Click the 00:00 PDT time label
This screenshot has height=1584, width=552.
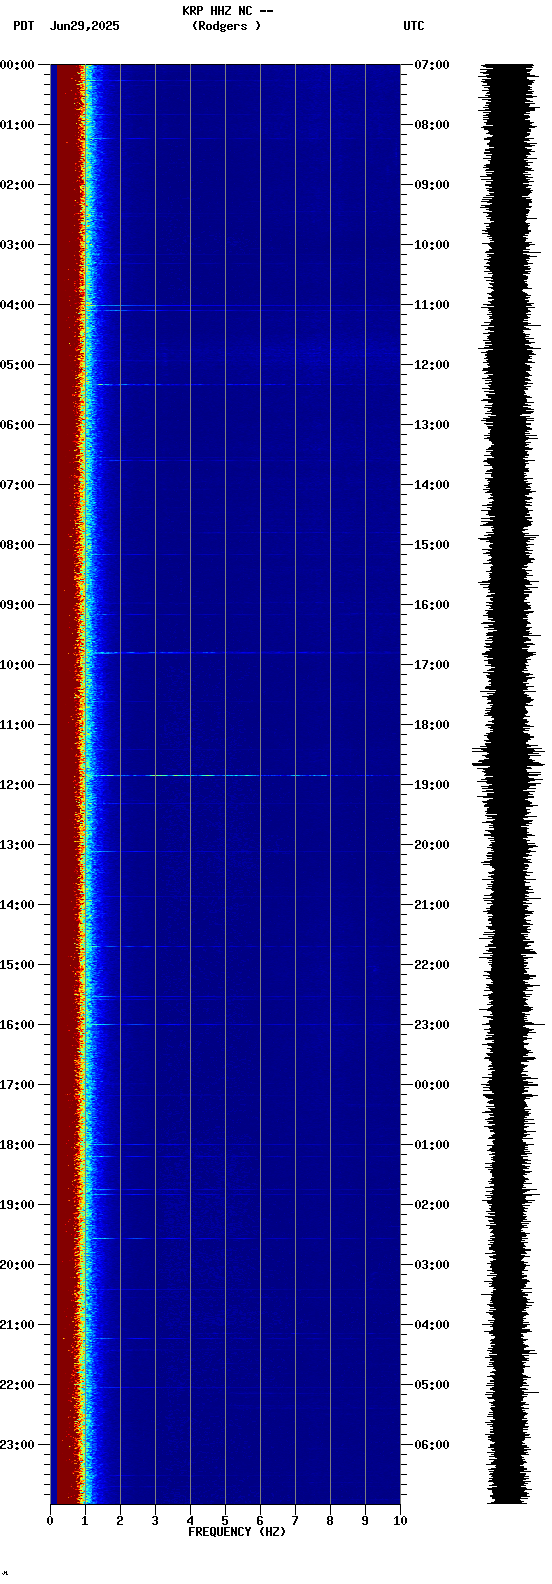coord(17,65)
